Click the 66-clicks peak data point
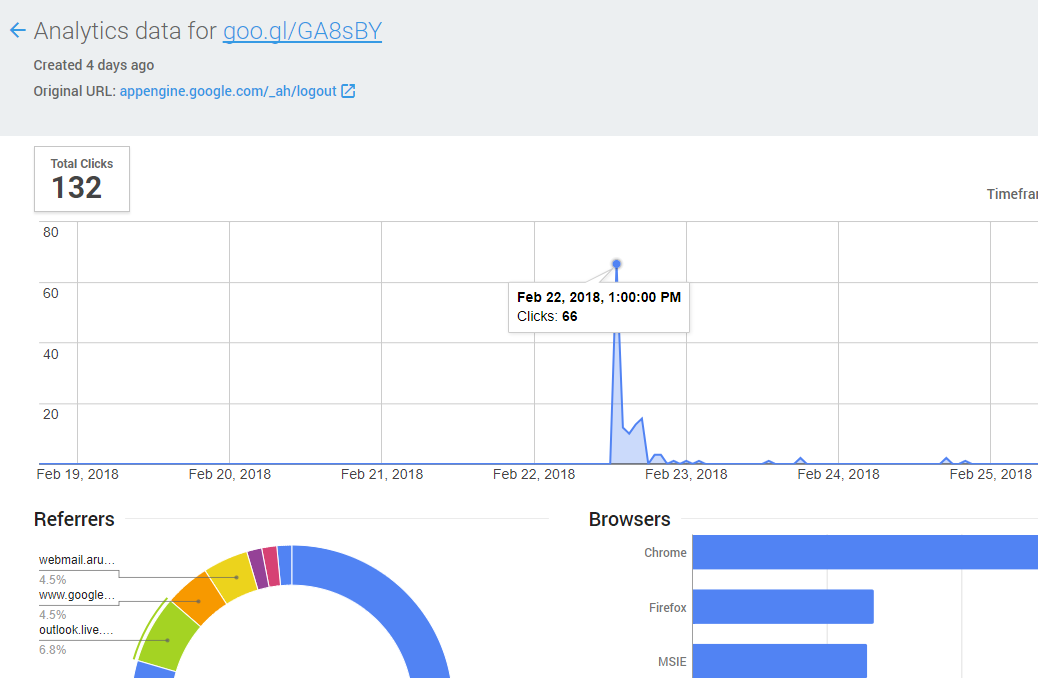The height and width of the screenshot is (678, 1038). [616, 264]
